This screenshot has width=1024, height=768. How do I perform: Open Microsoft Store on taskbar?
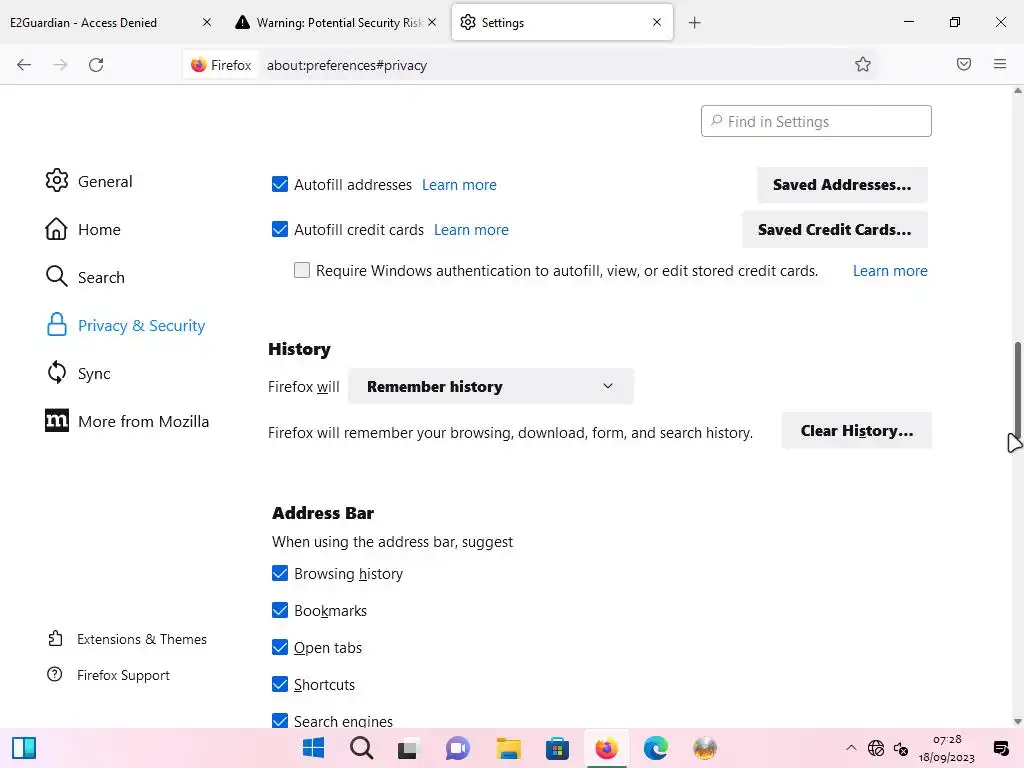pos(557,748)
